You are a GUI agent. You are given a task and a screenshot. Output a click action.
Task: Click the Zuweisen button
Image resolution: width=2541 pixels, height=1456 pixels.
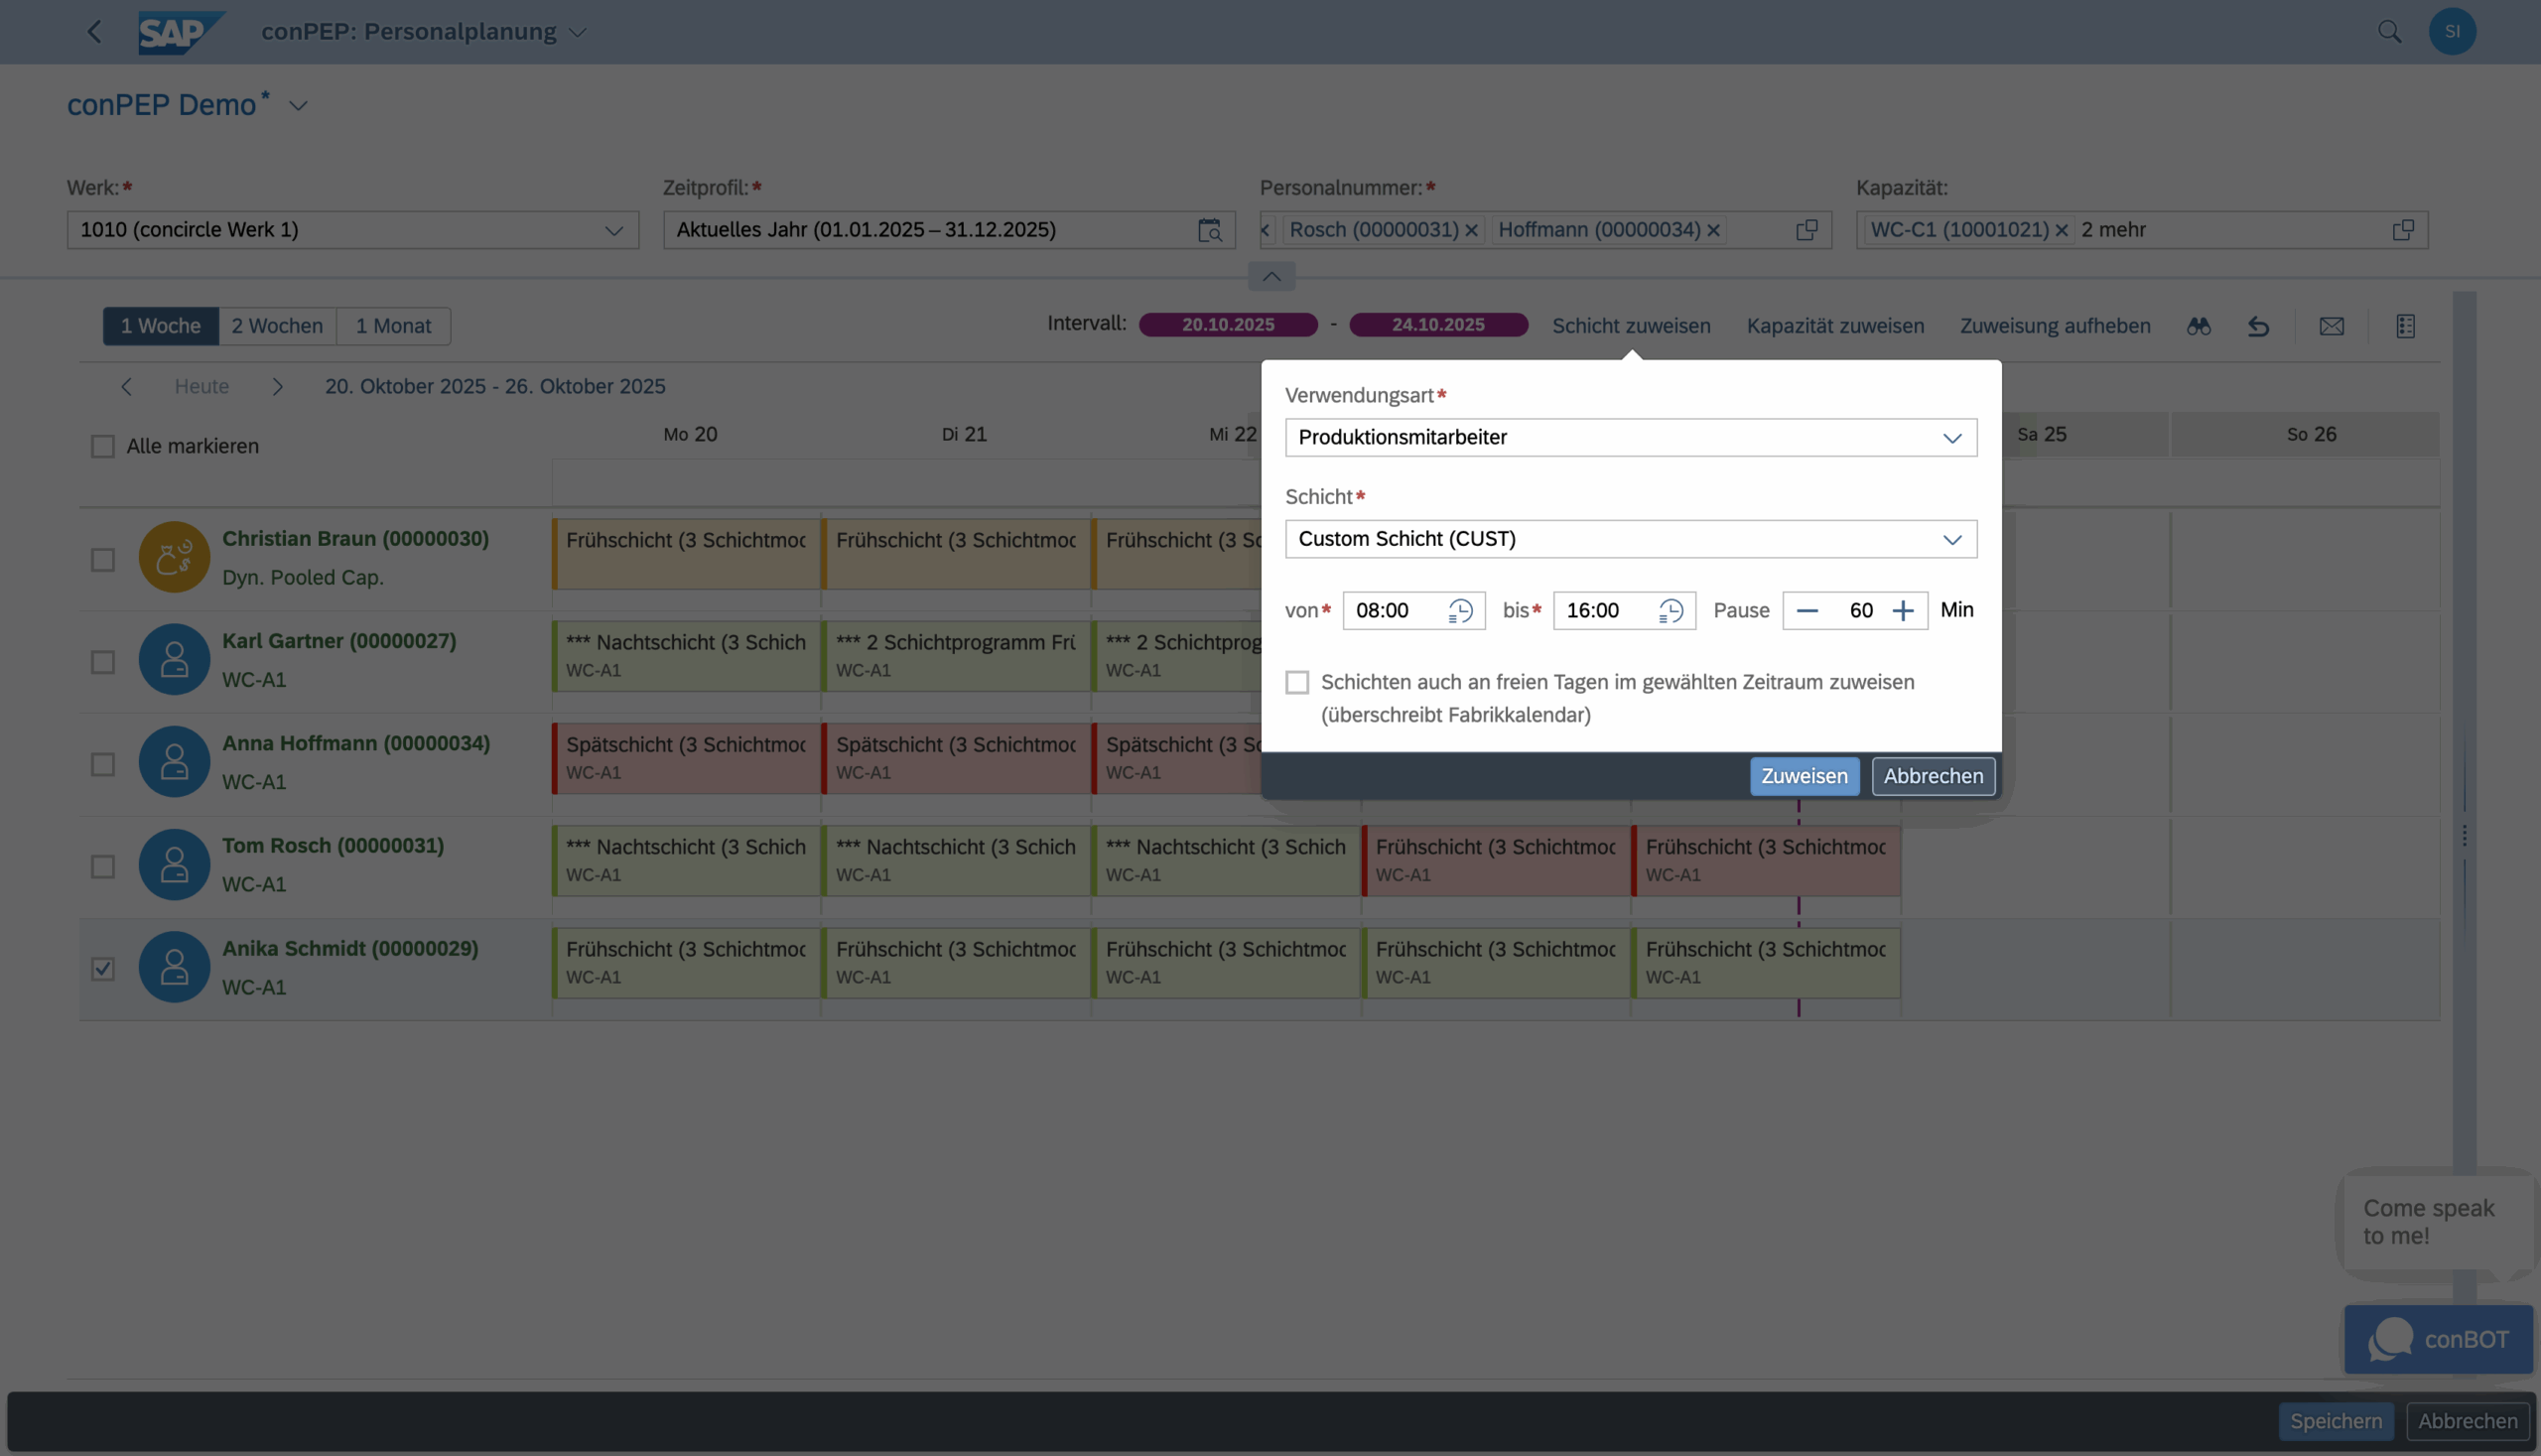1804,776
